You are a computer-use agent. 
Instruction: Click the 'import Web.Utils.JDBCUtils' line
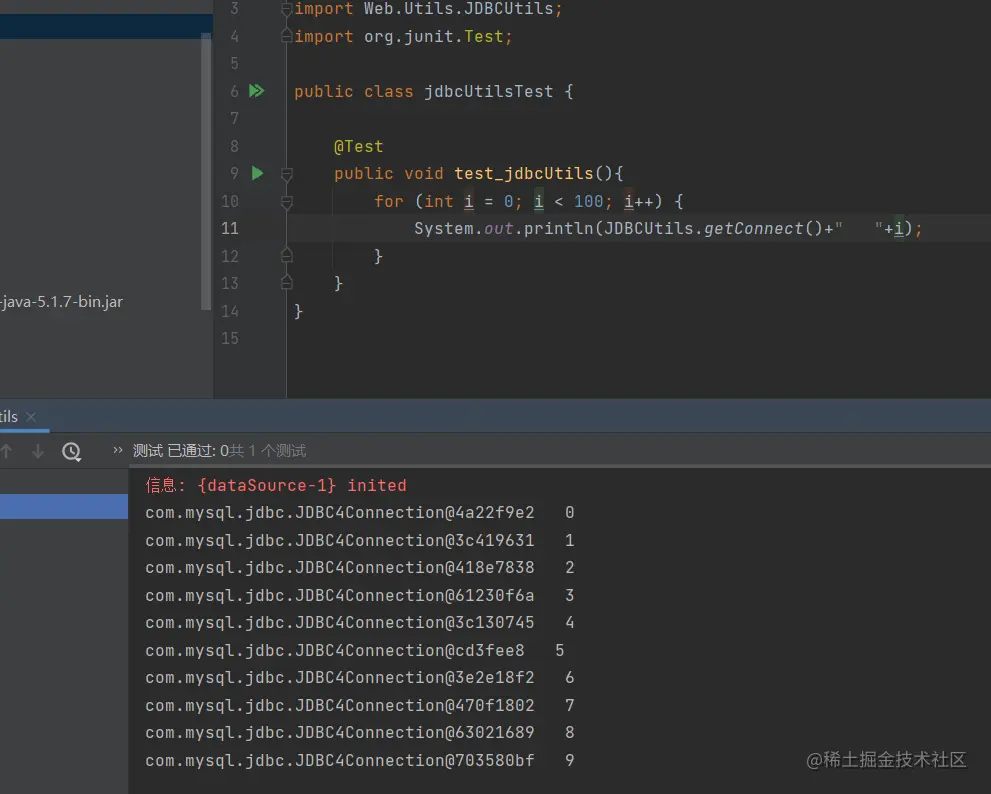pyautogui.click(x=428, y=9)
